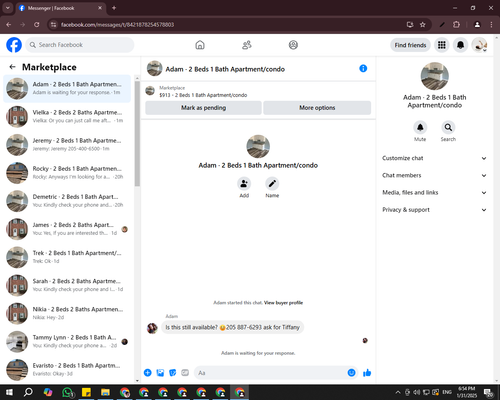Attach a photo file in composer
Screen dimensions: 500x400
coord(160,373)
